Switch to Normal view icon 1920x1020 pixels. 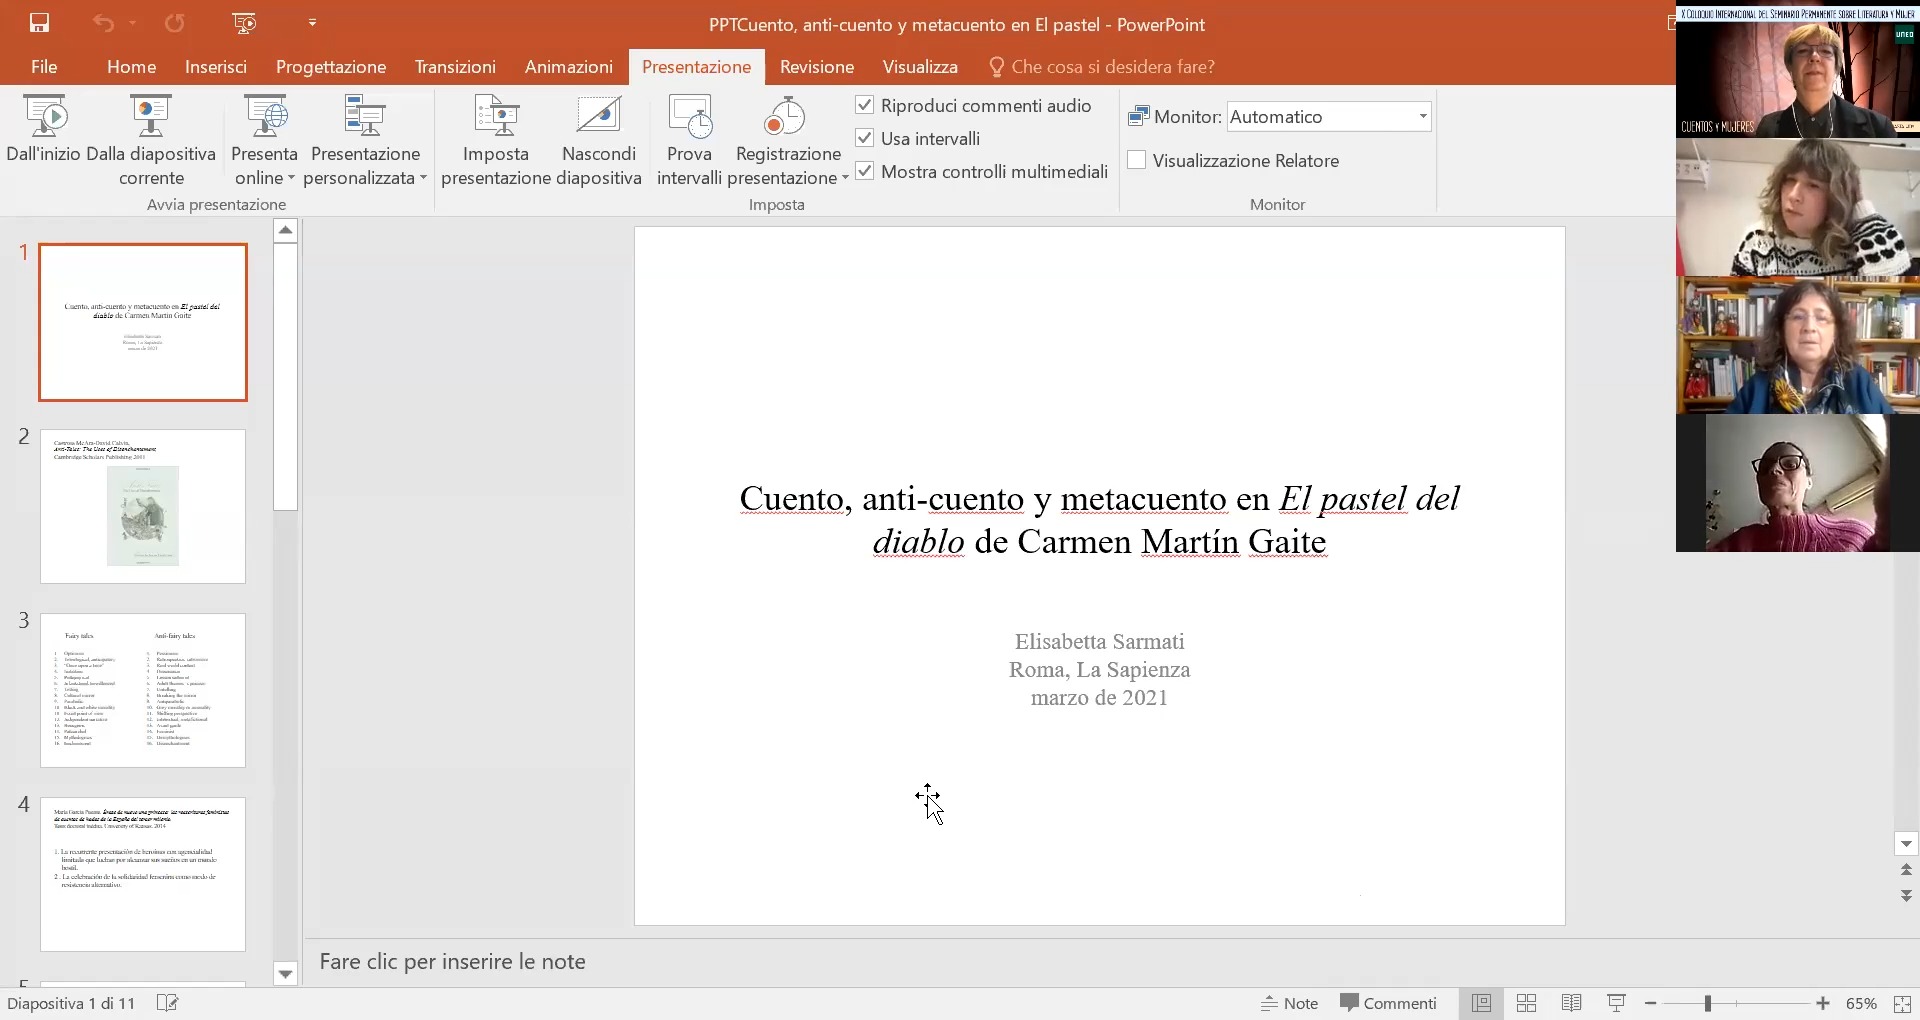tap(1481, 1003)
